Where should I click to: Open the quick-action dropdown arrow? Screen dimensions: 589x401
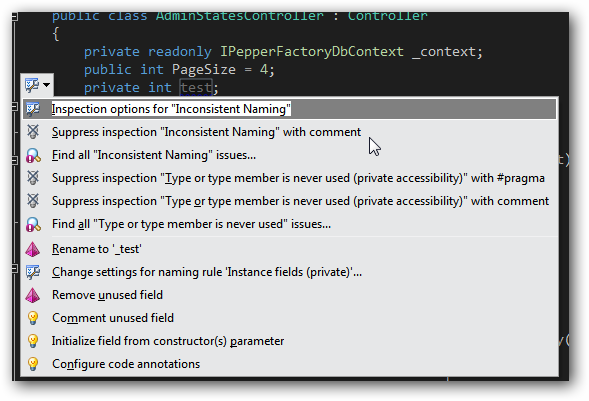[47, 85]
